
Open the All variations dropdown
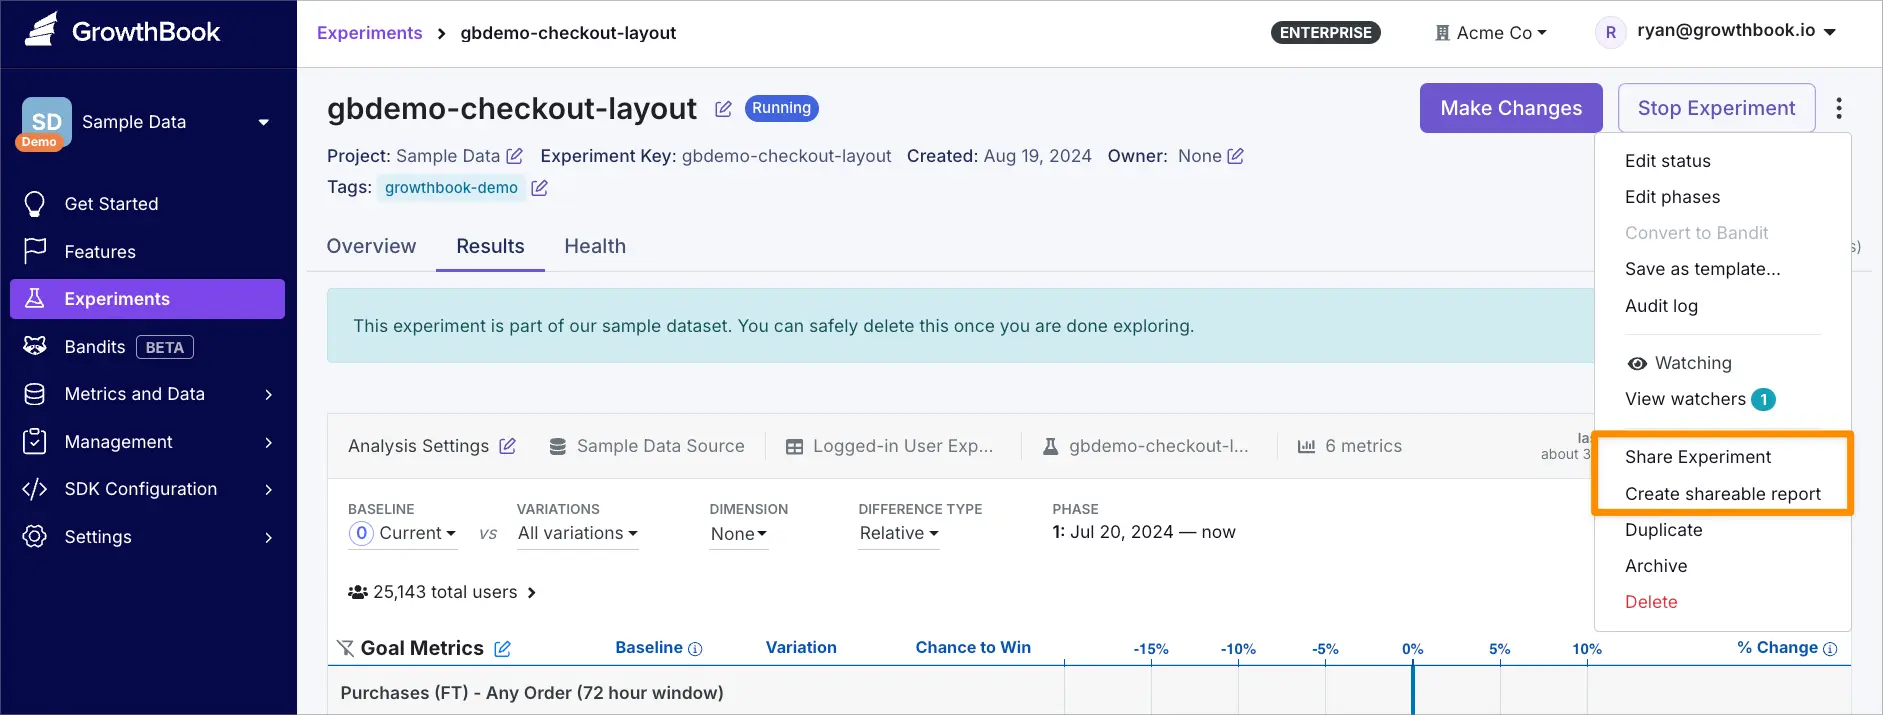tap(577, 534)
